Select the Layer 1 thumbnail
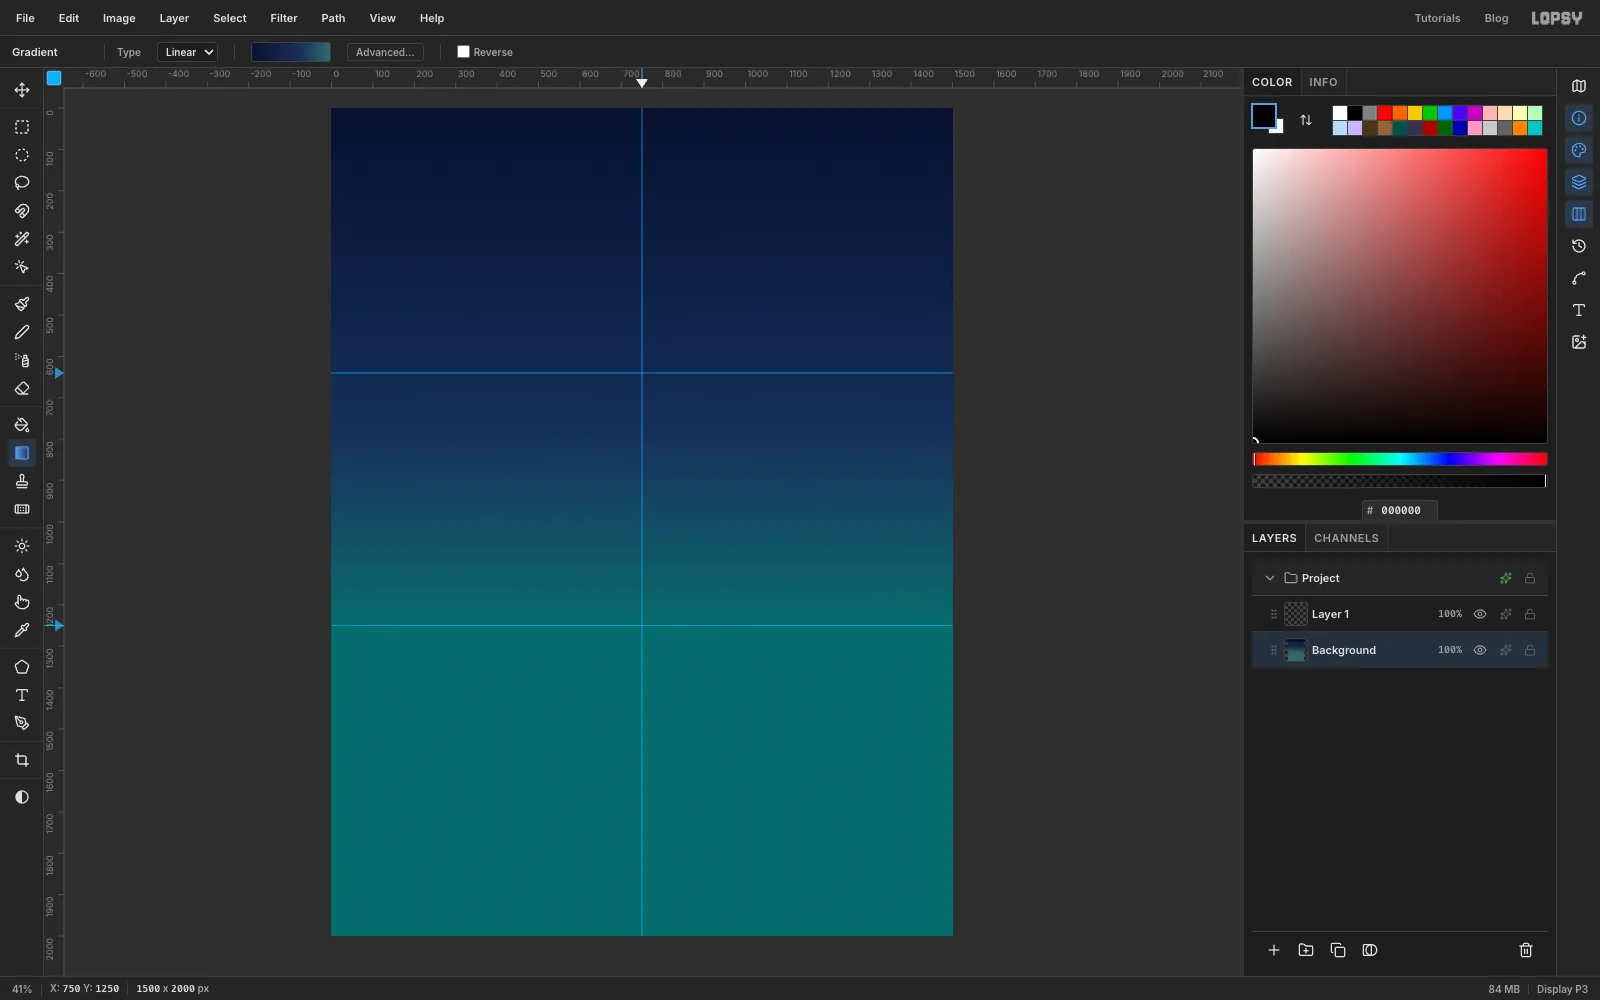The height and width of the screenshot is (1000, 1600). pyautogui.click(x=1296, y=614)
